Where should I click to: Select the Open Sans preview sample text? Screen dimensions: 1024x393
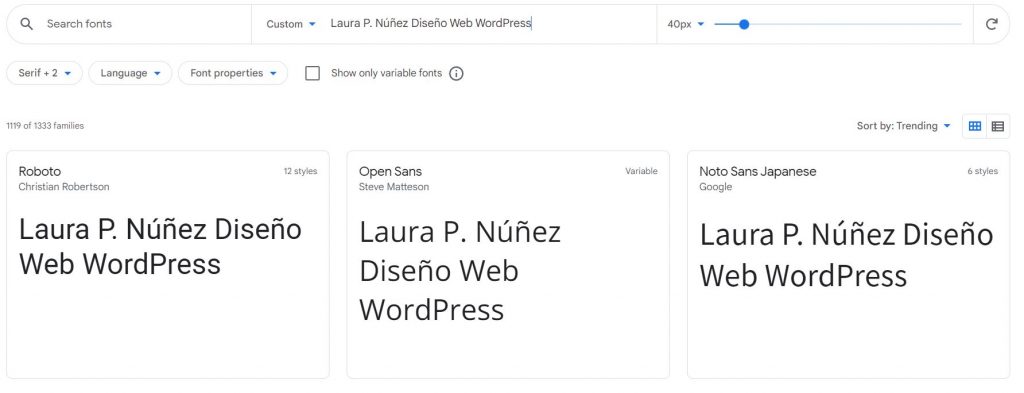(460, 270)
